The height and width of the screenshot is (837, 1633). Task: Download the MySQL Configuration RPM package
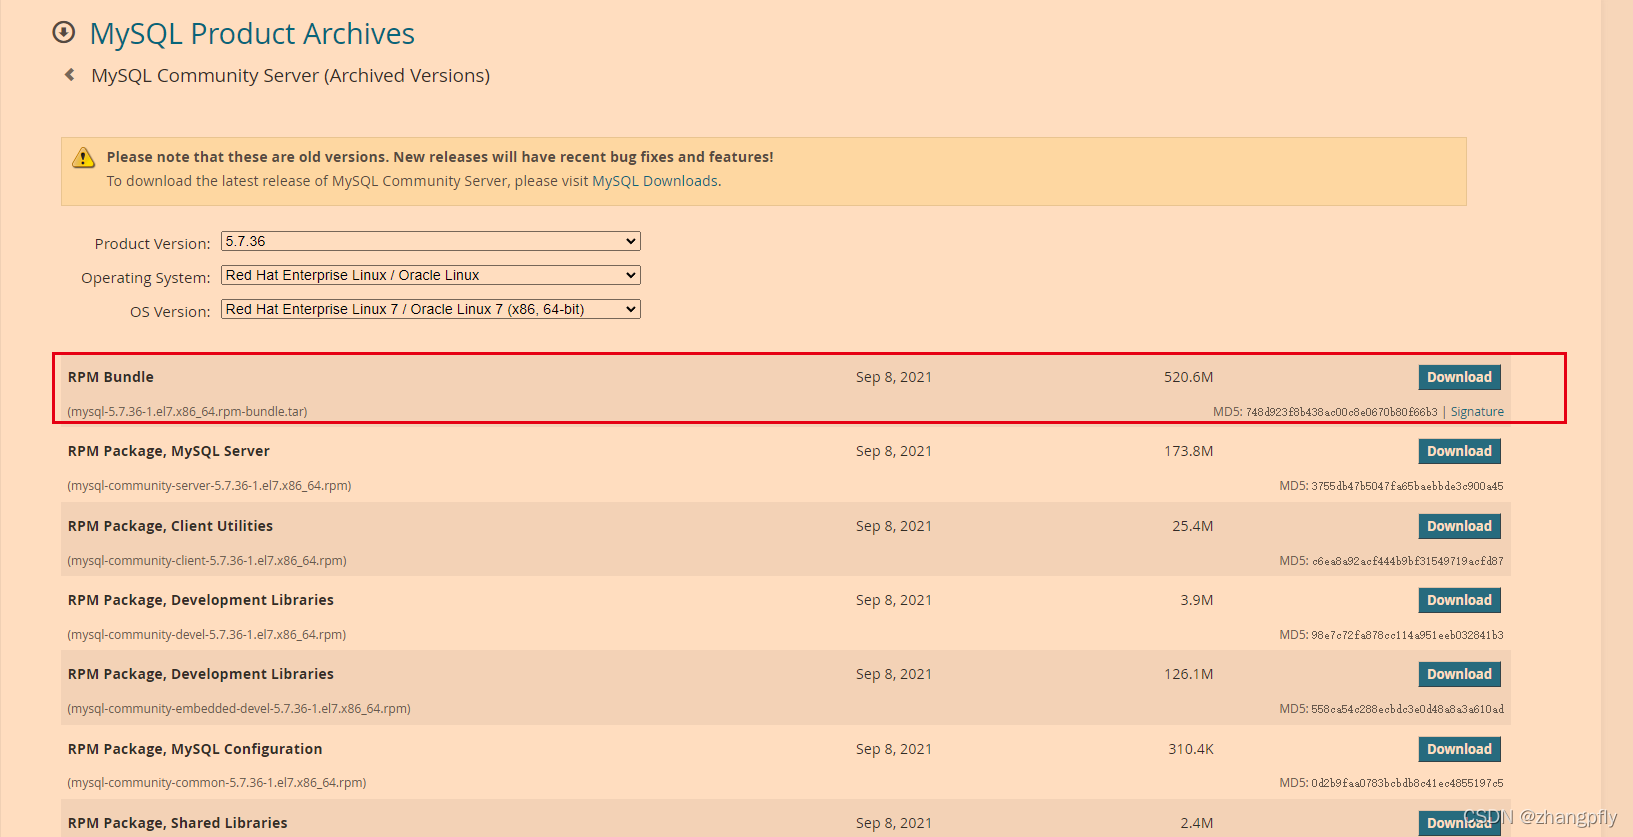tap(1459, 749)
